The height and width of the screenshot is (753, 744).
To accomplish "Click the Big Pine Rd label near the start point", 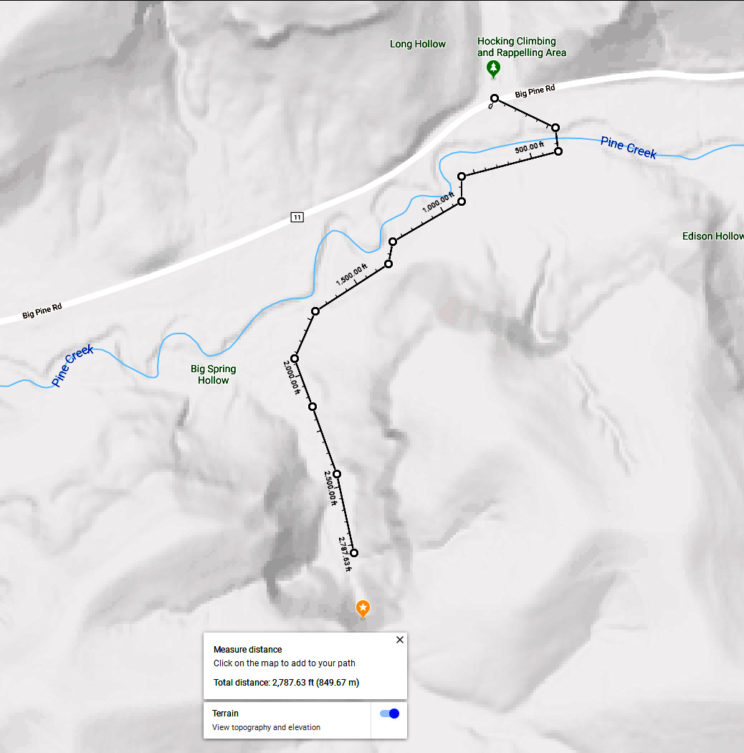I will click(535, 91).
